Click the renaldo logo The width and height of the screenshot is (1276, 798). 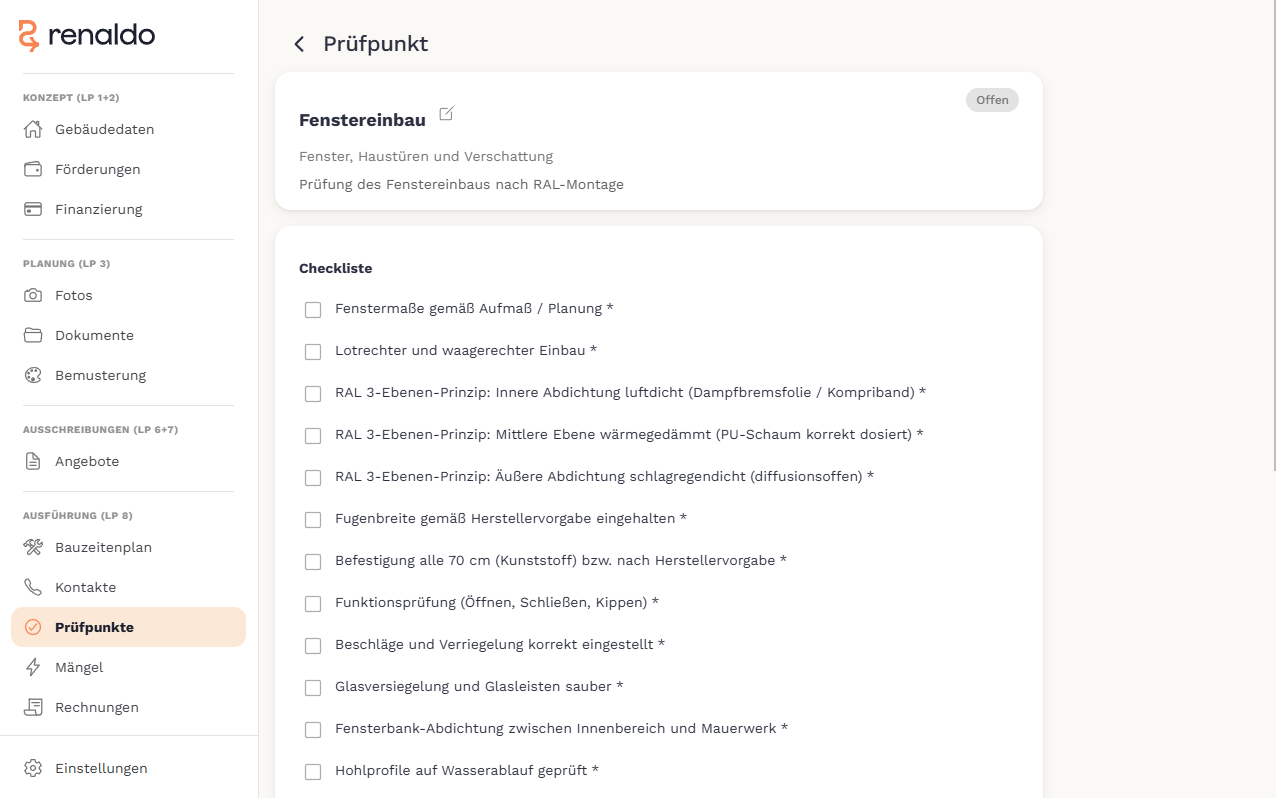click(x=87, y=36)
